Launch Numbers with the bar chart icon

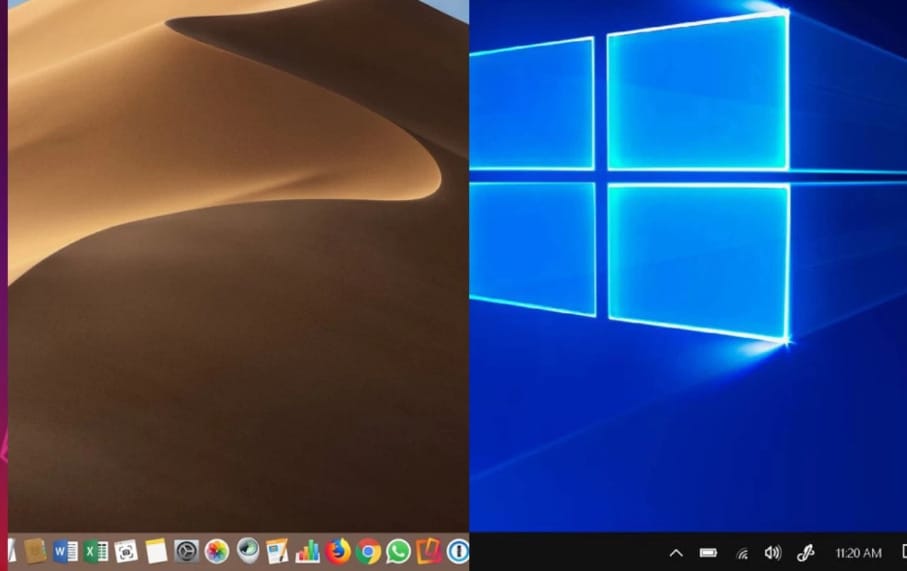(x=308, y=551)
